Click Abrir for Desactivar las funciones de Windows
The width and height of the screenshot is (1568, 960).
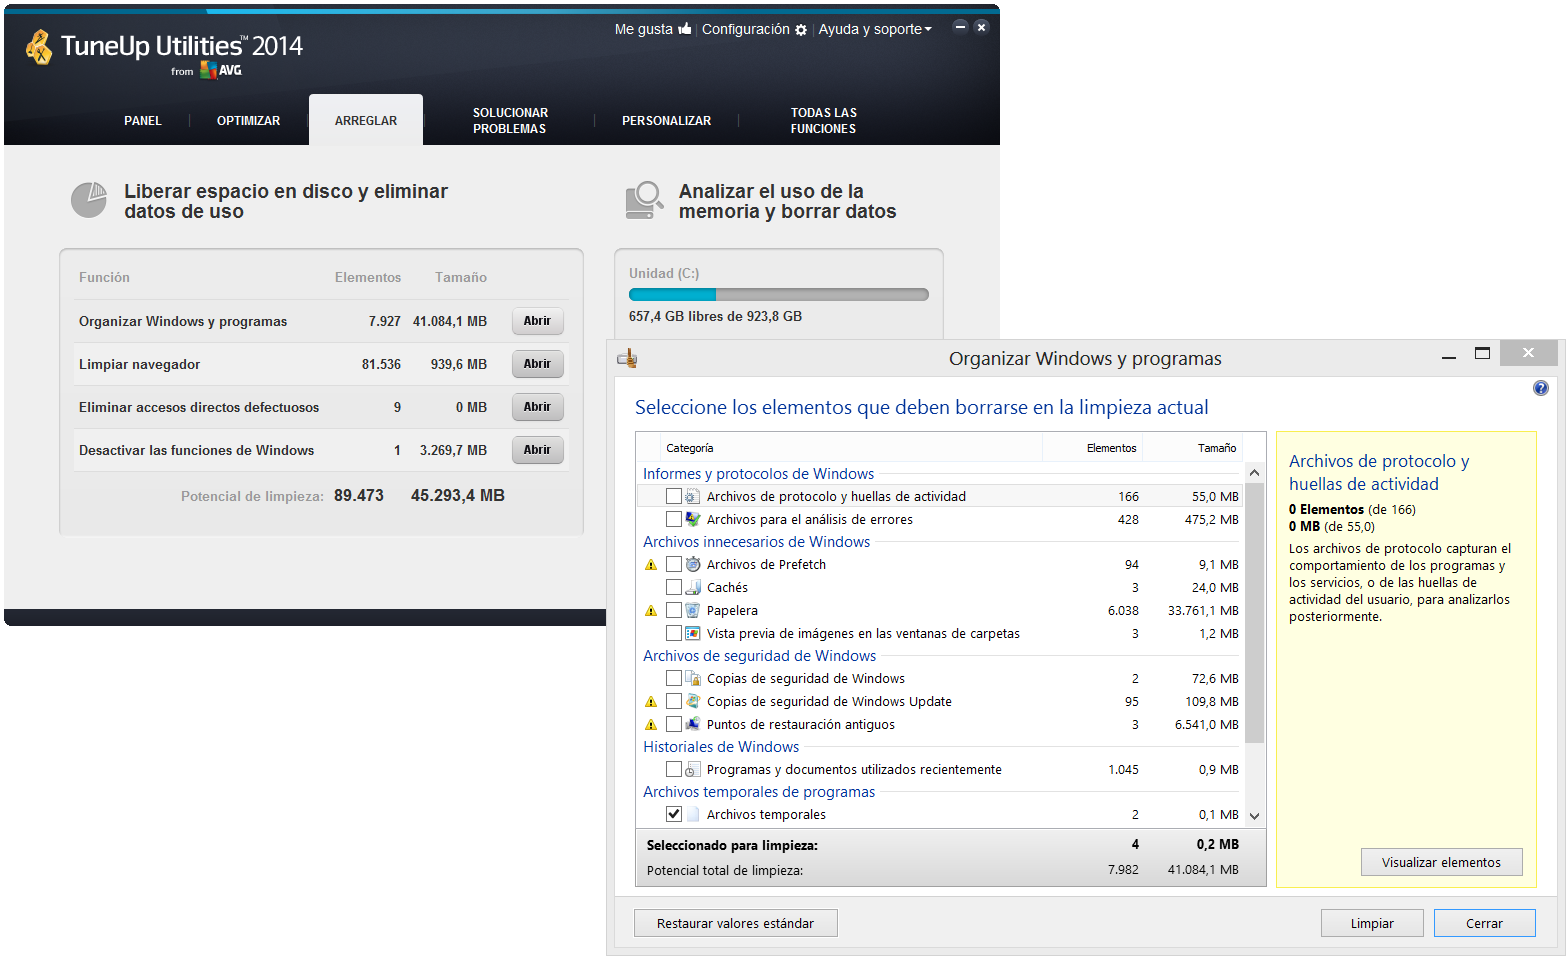coord(538,450)
